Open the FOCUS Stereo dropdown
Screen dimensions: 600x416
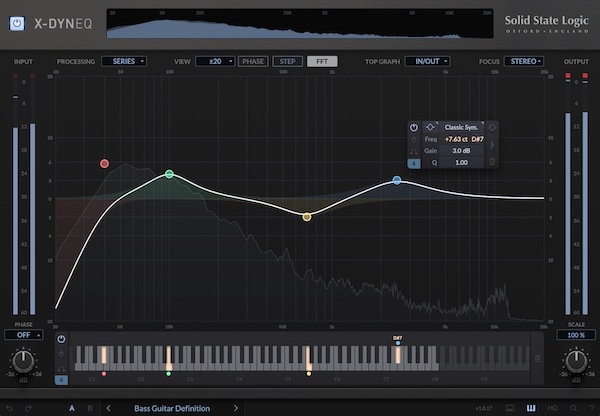[525, 61]
